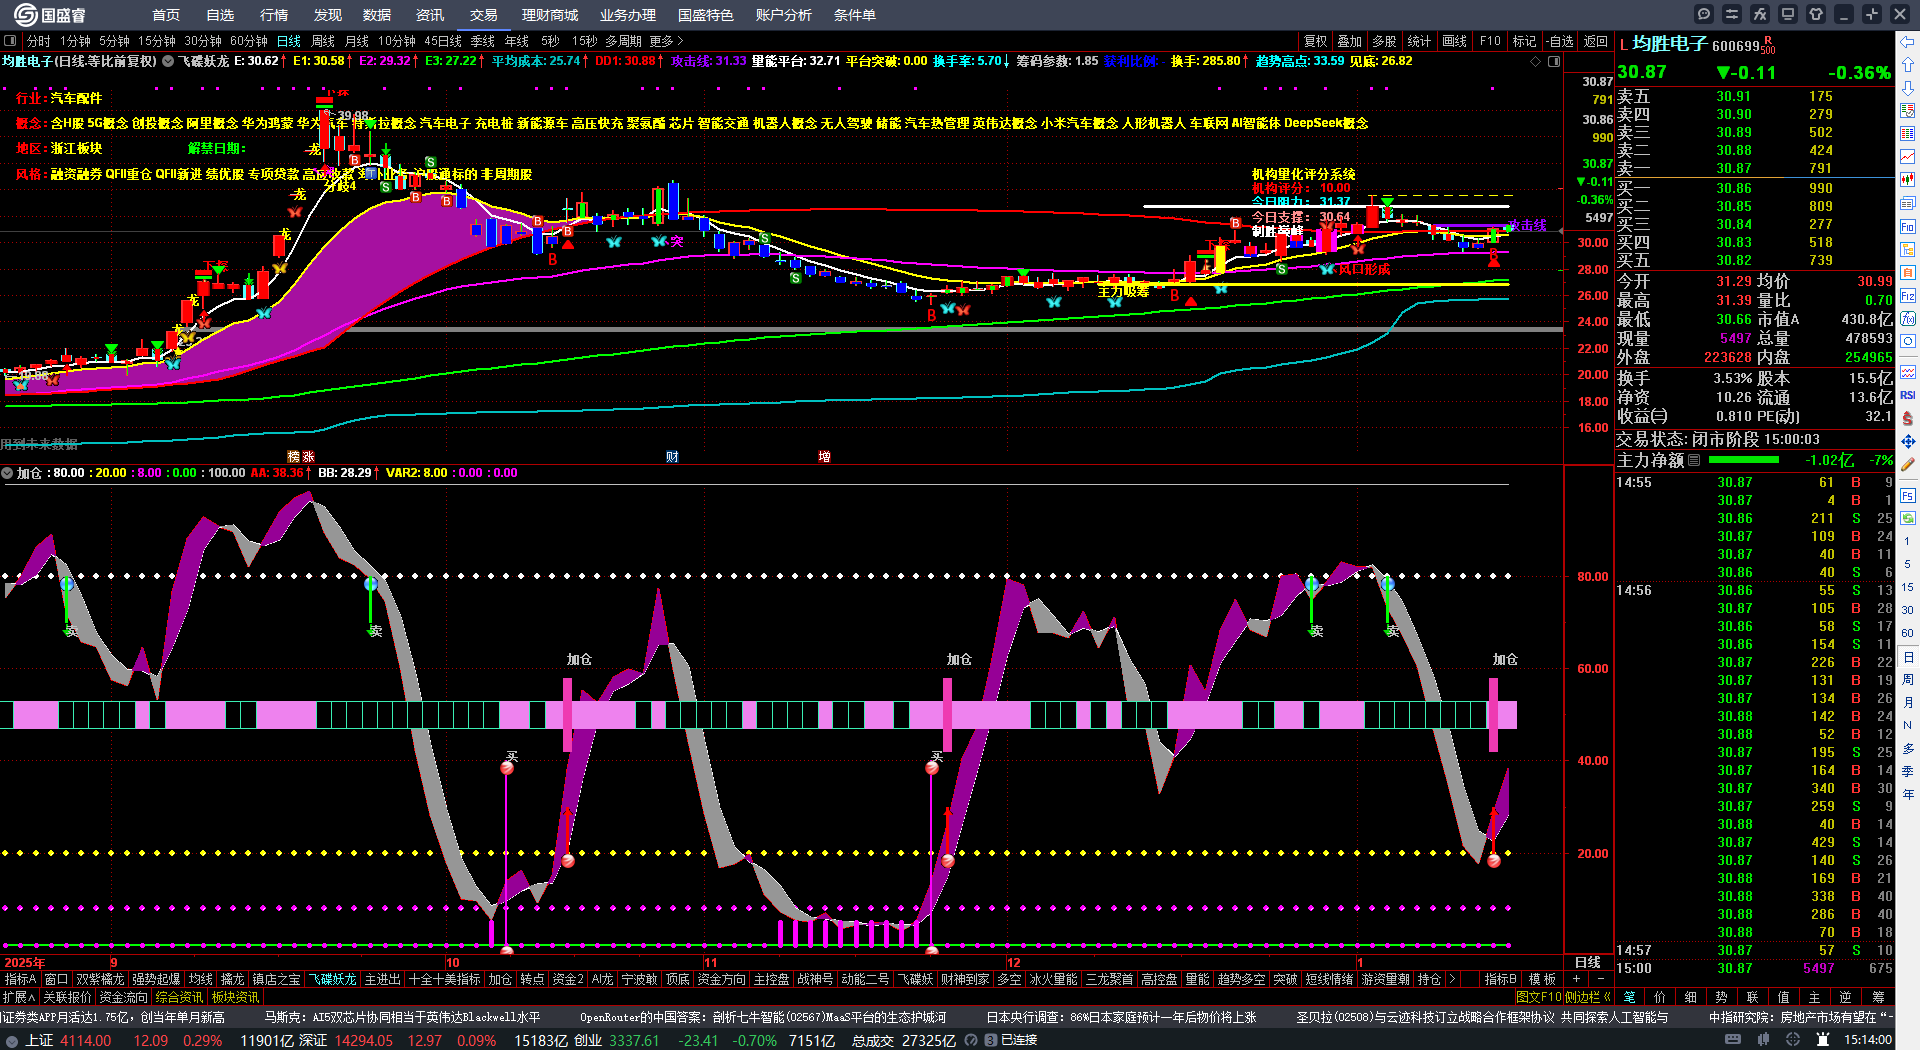The image size is (1920, 1050).
Task: Click the blue four-way move arrows icon
Action: [x=1908, y=441]
